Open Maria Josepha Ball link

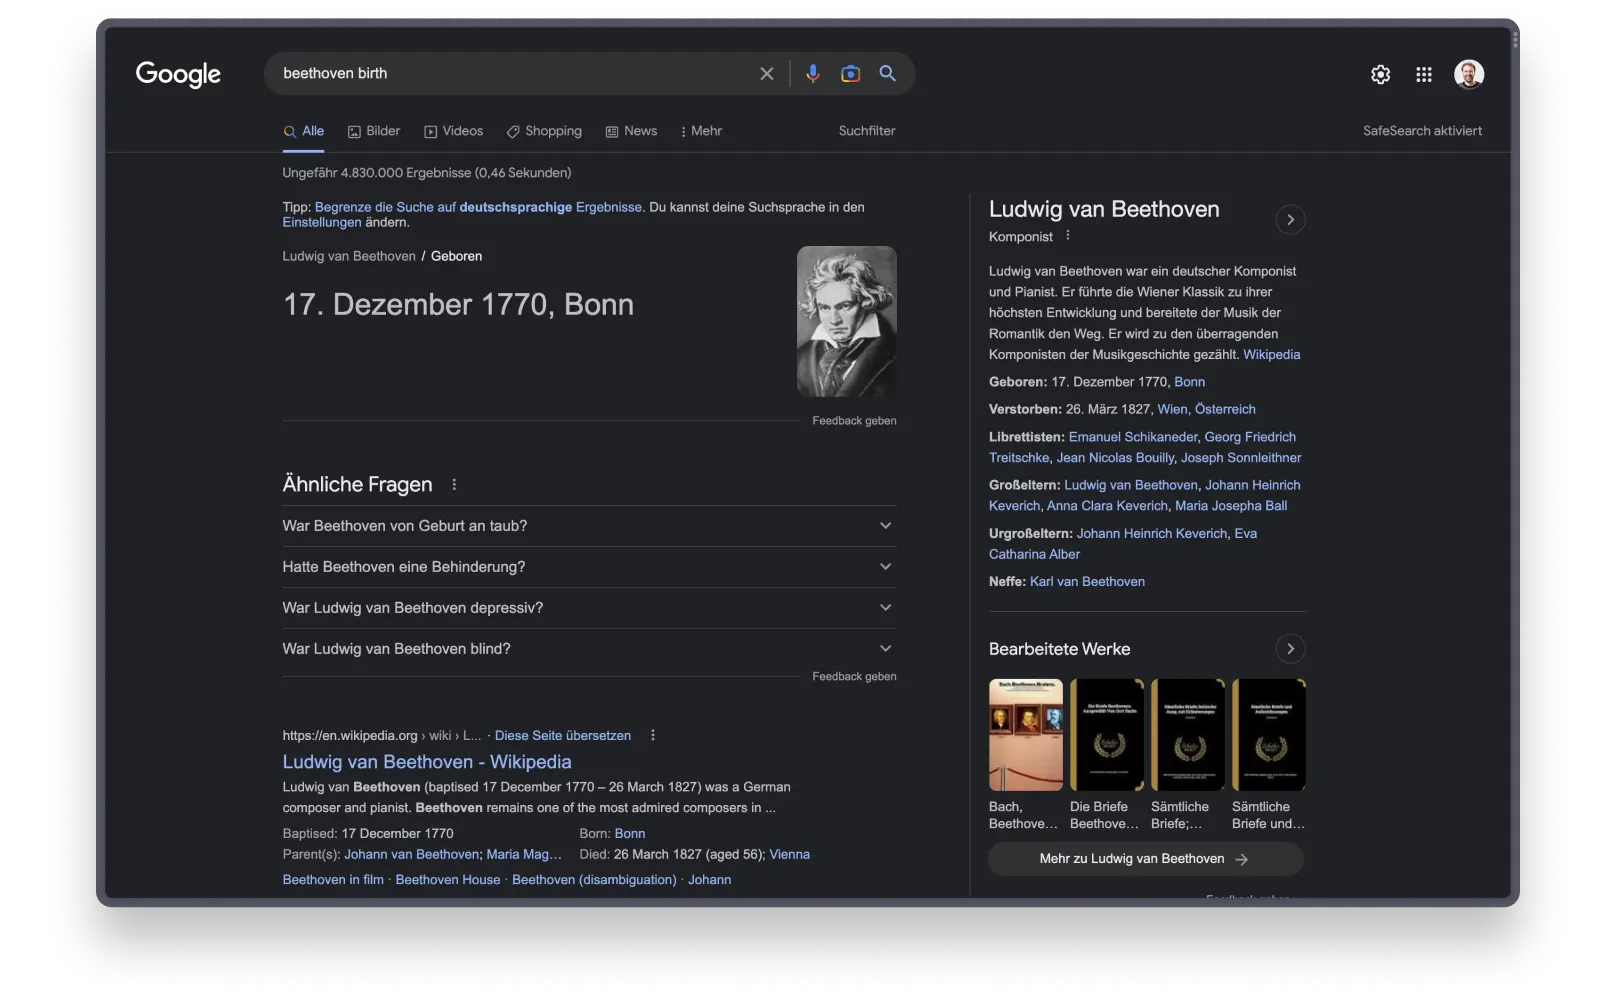1231,506
